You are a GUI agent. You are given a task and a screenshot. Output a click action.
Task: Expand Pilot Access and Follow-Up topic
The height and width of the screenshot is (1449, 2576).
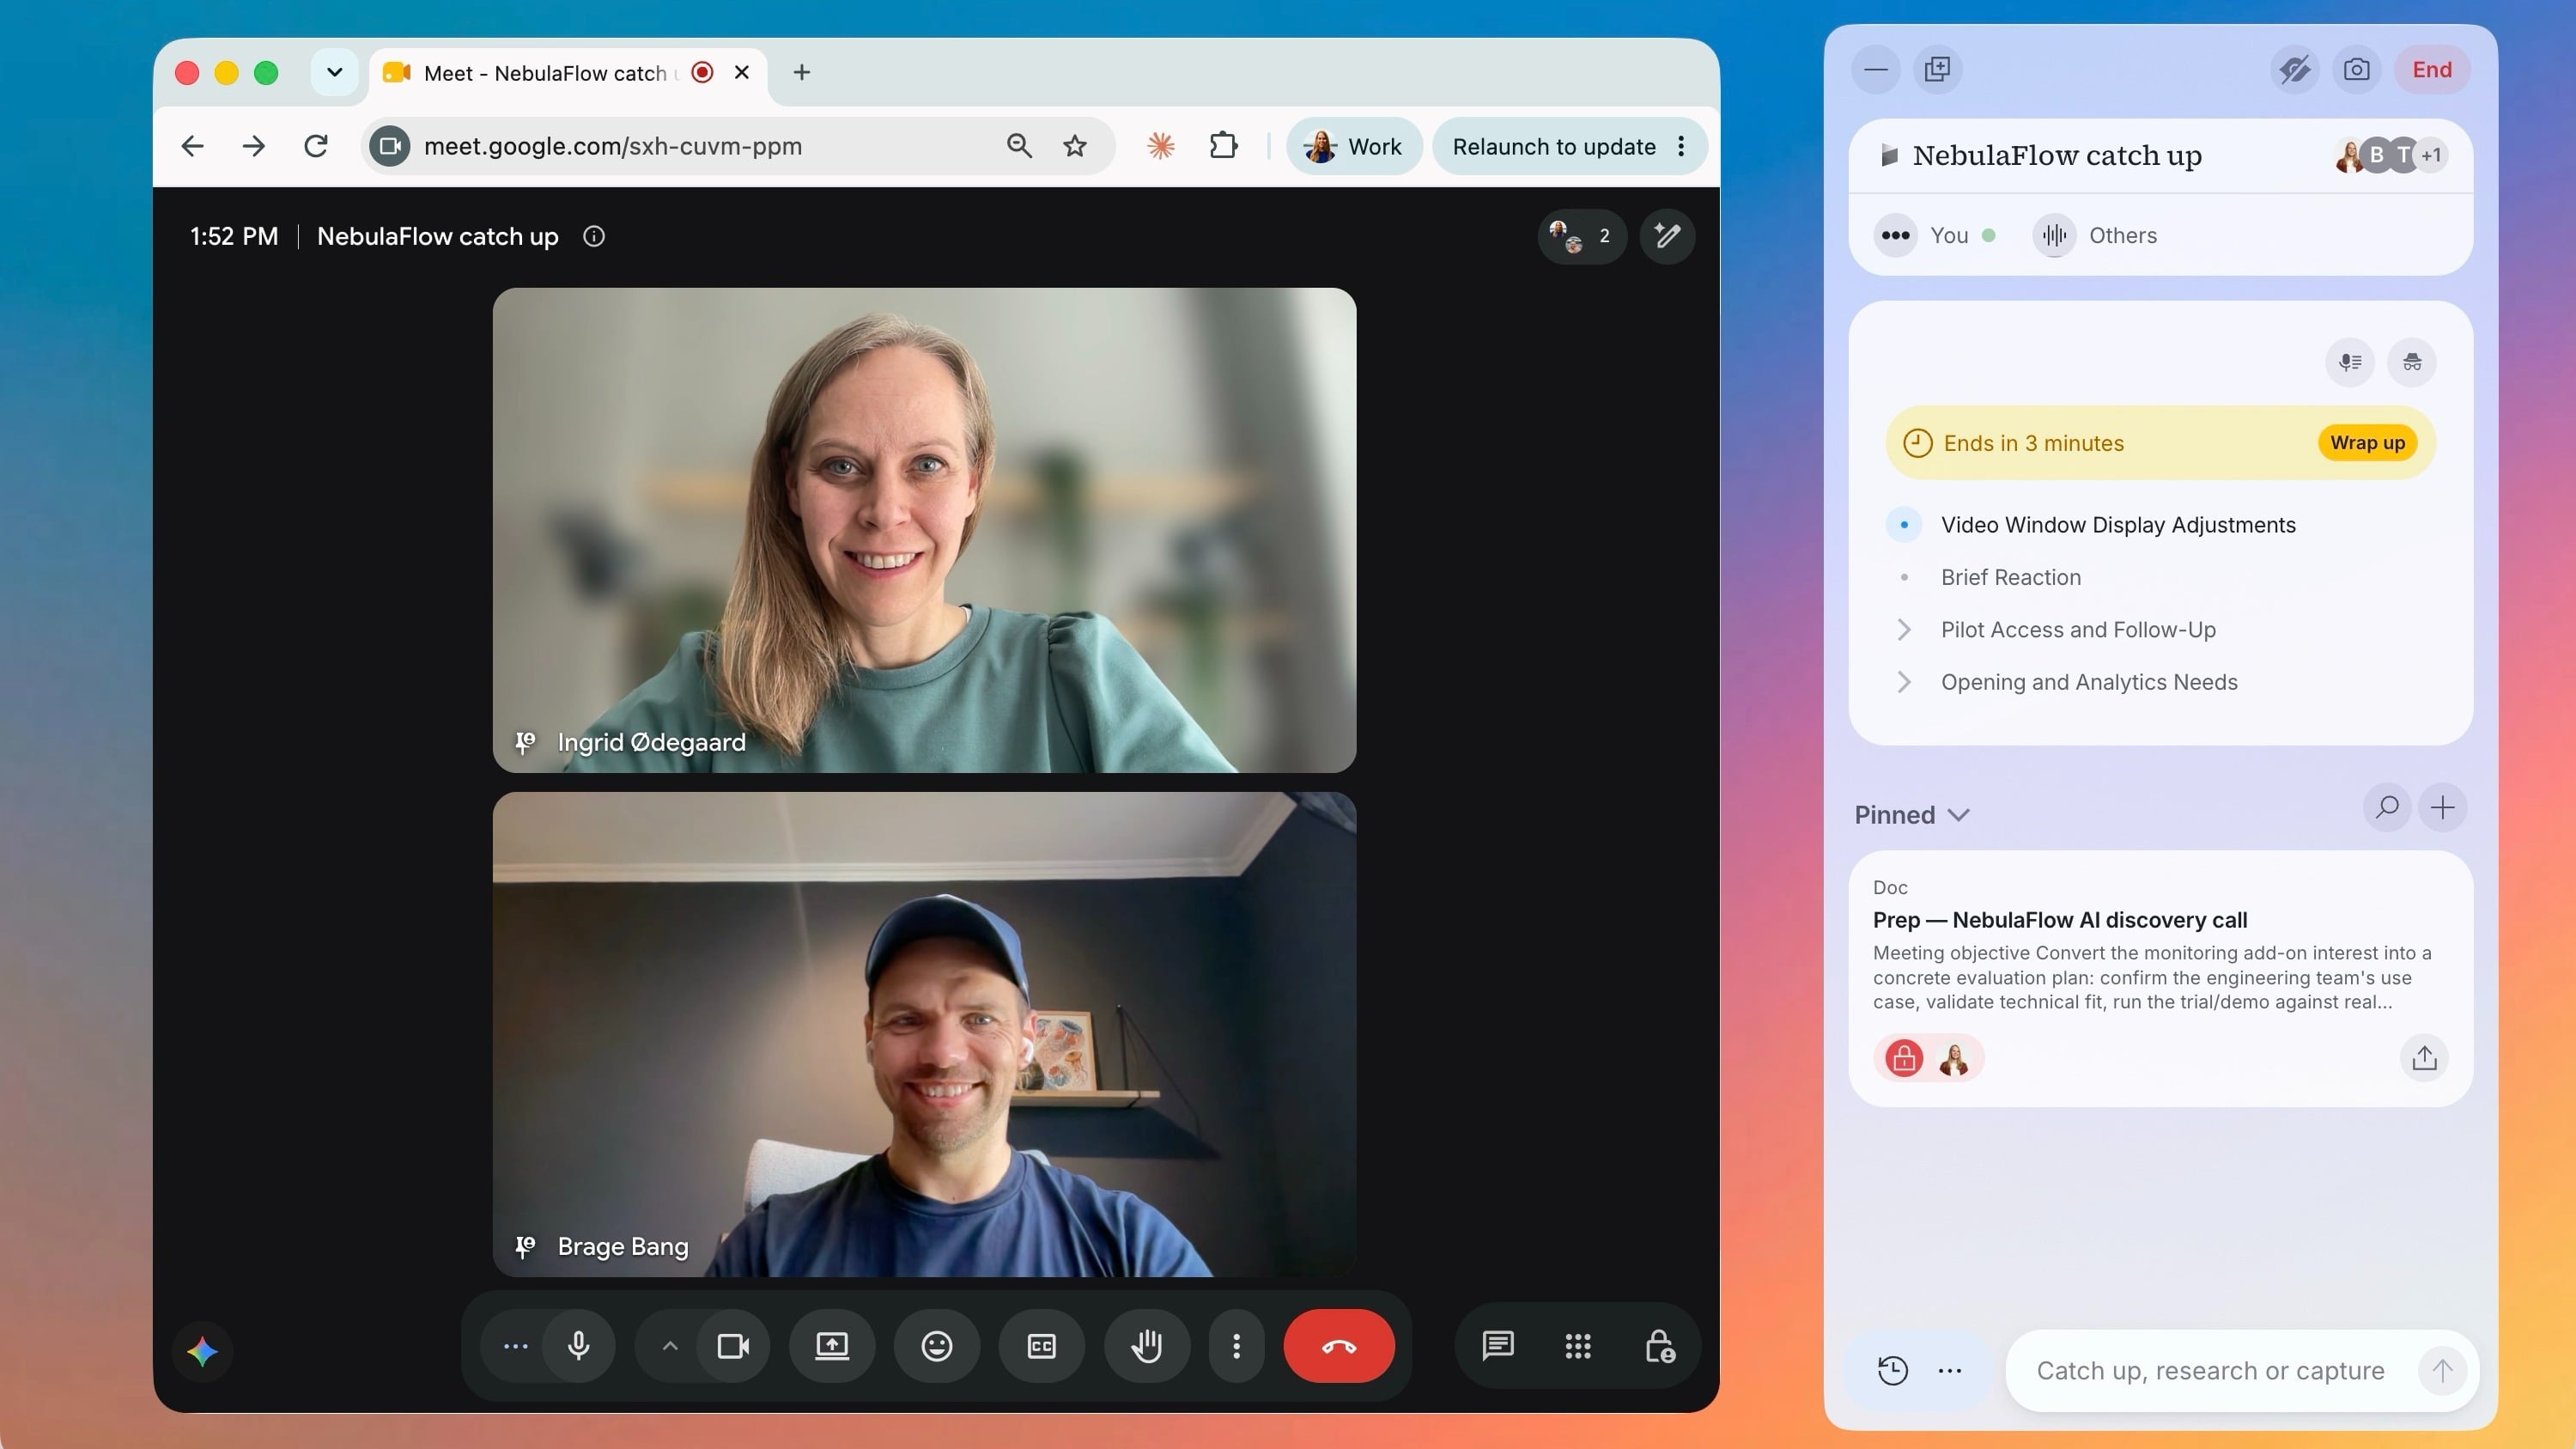1904,630
